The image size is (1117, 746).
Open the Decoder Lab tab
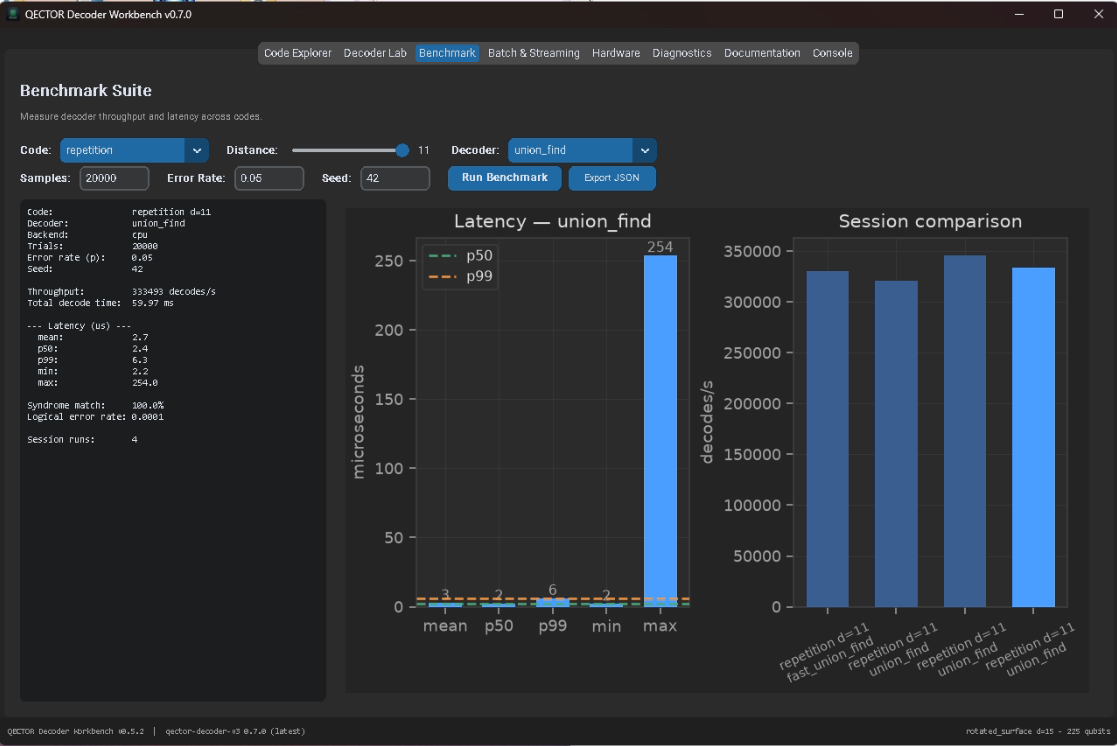(375, 53)
